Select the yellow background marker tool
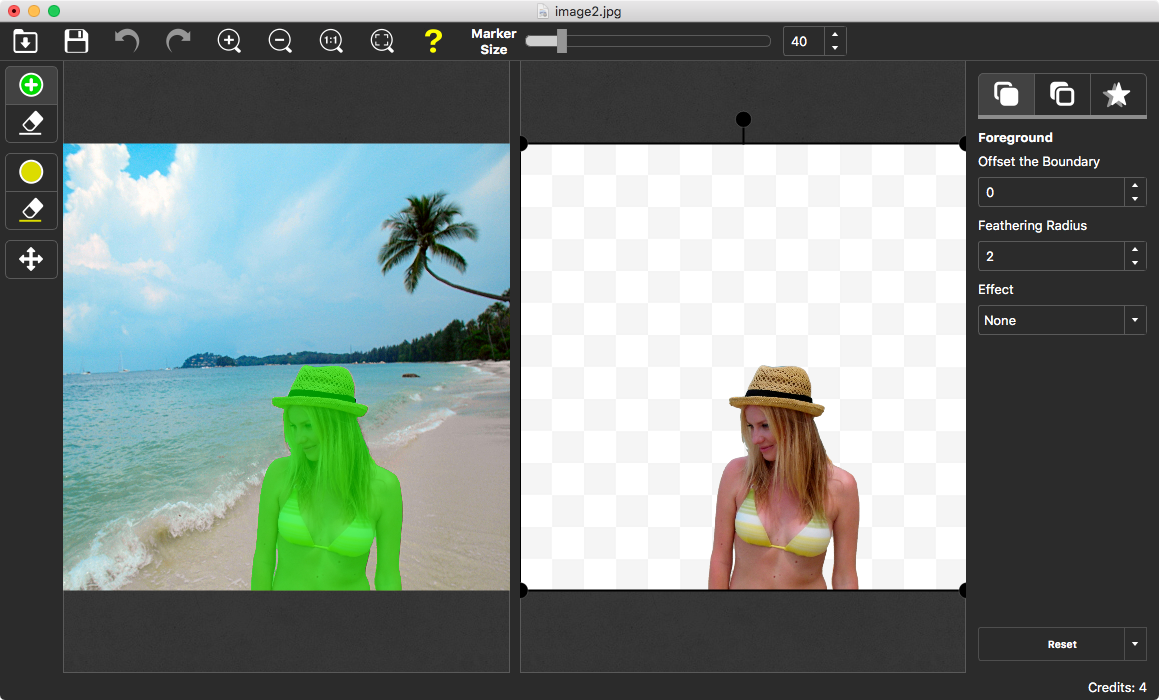 pos(31,172)
